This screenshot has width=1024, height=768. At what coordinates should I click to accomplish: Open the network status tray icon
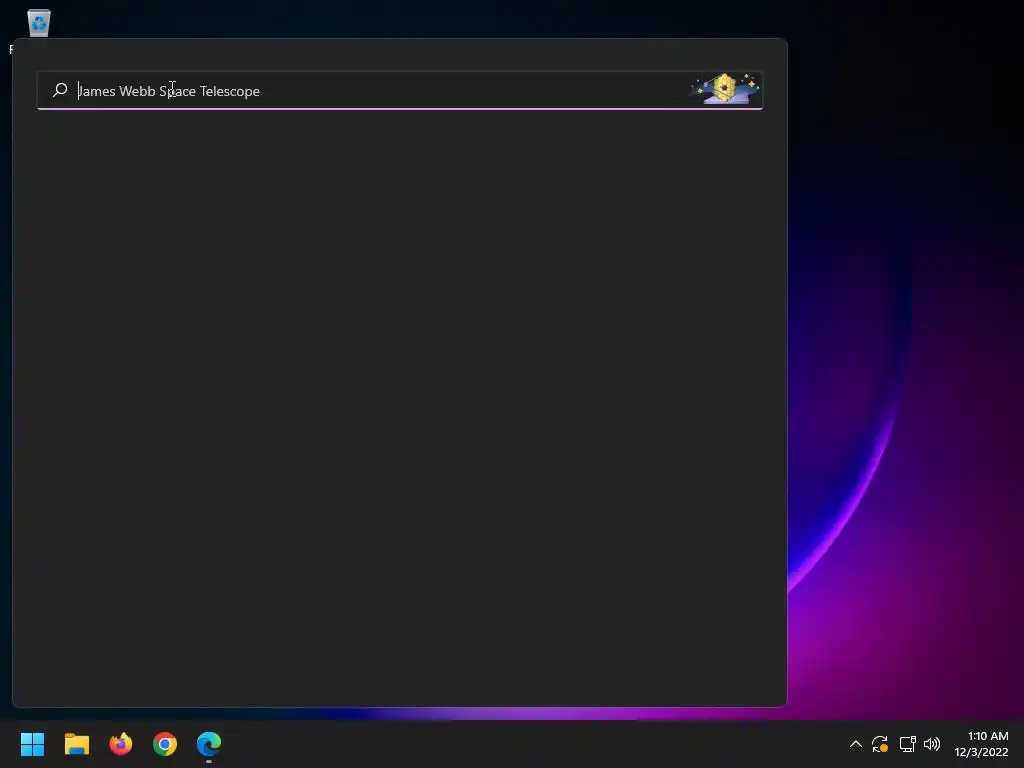pos(907,744)
